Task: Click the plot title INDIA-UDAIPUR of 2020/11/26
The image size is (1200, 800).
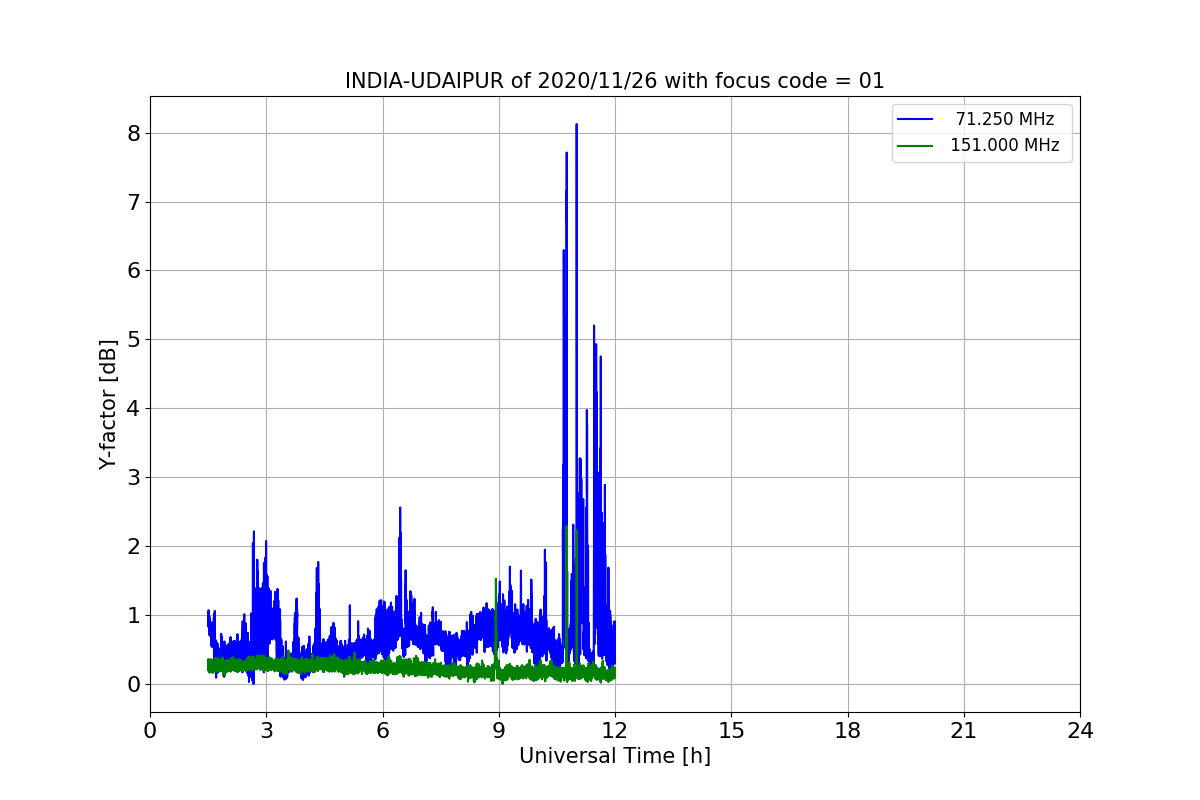Action: (614, 81)
